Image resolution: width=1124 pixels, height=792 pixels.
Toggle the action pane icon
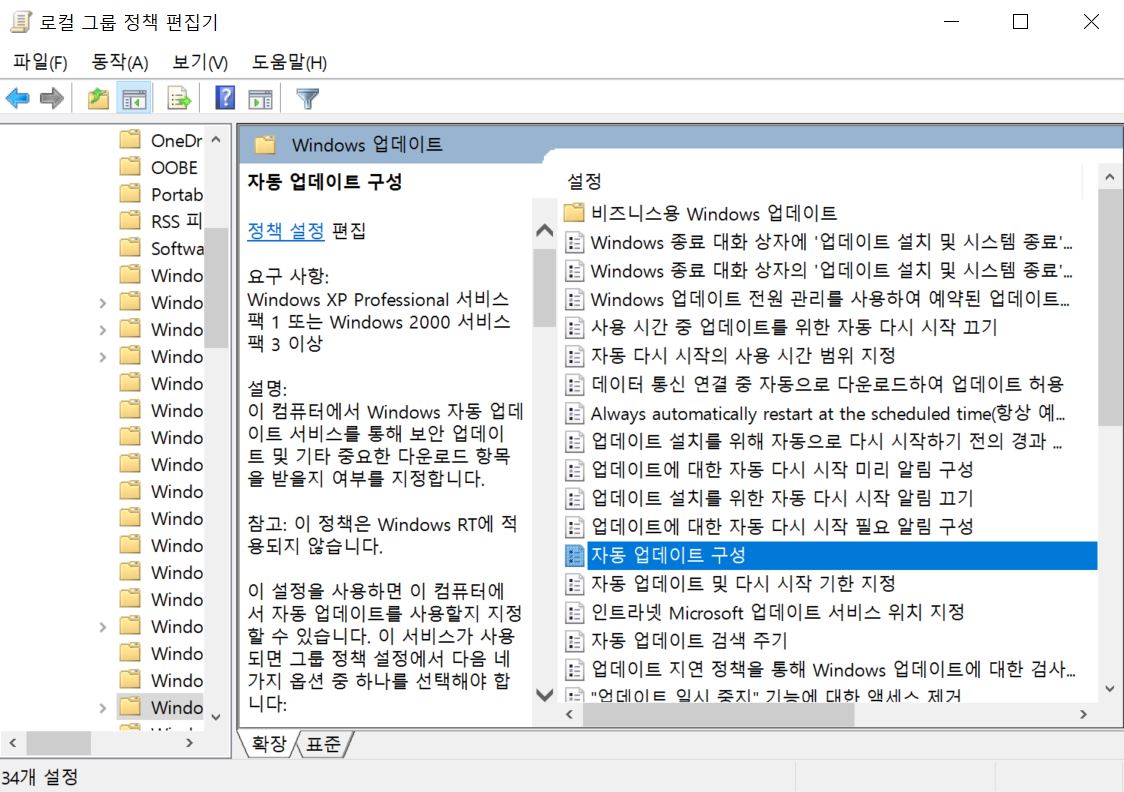tap(260, 99)
